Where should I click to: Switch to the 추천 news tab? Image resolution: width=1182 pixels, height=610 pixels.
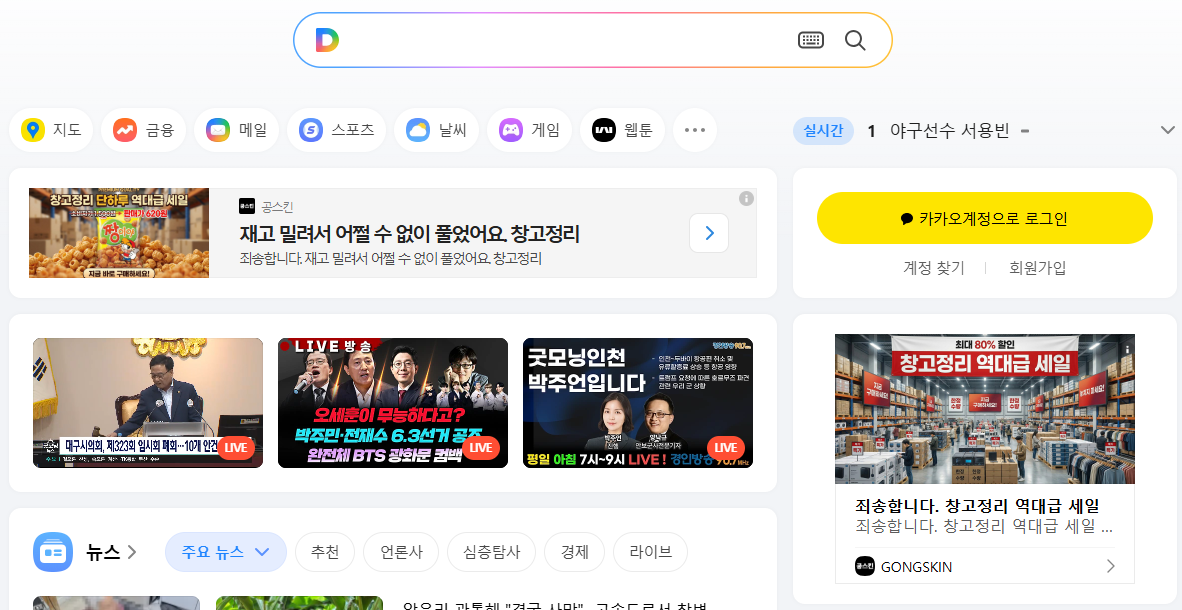pos(325,551)
